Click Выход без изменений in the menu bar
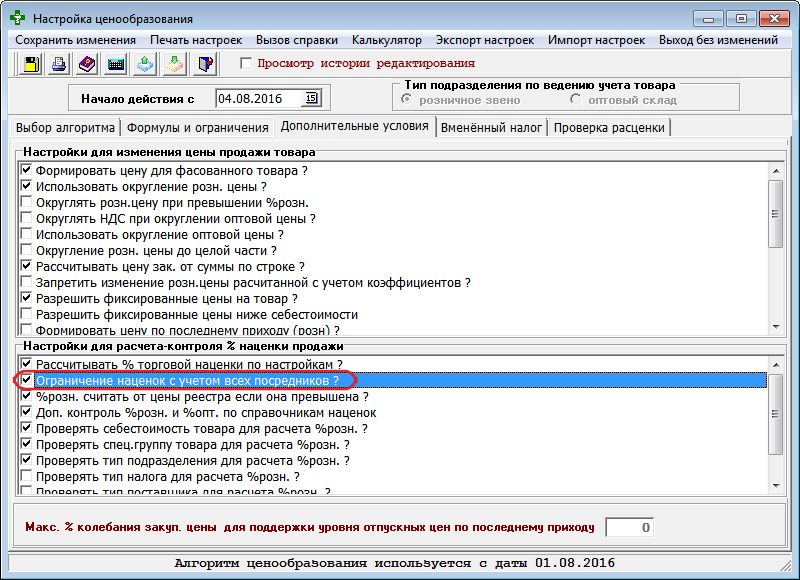Viewport: 800px width, 580px height. point(718,40)
